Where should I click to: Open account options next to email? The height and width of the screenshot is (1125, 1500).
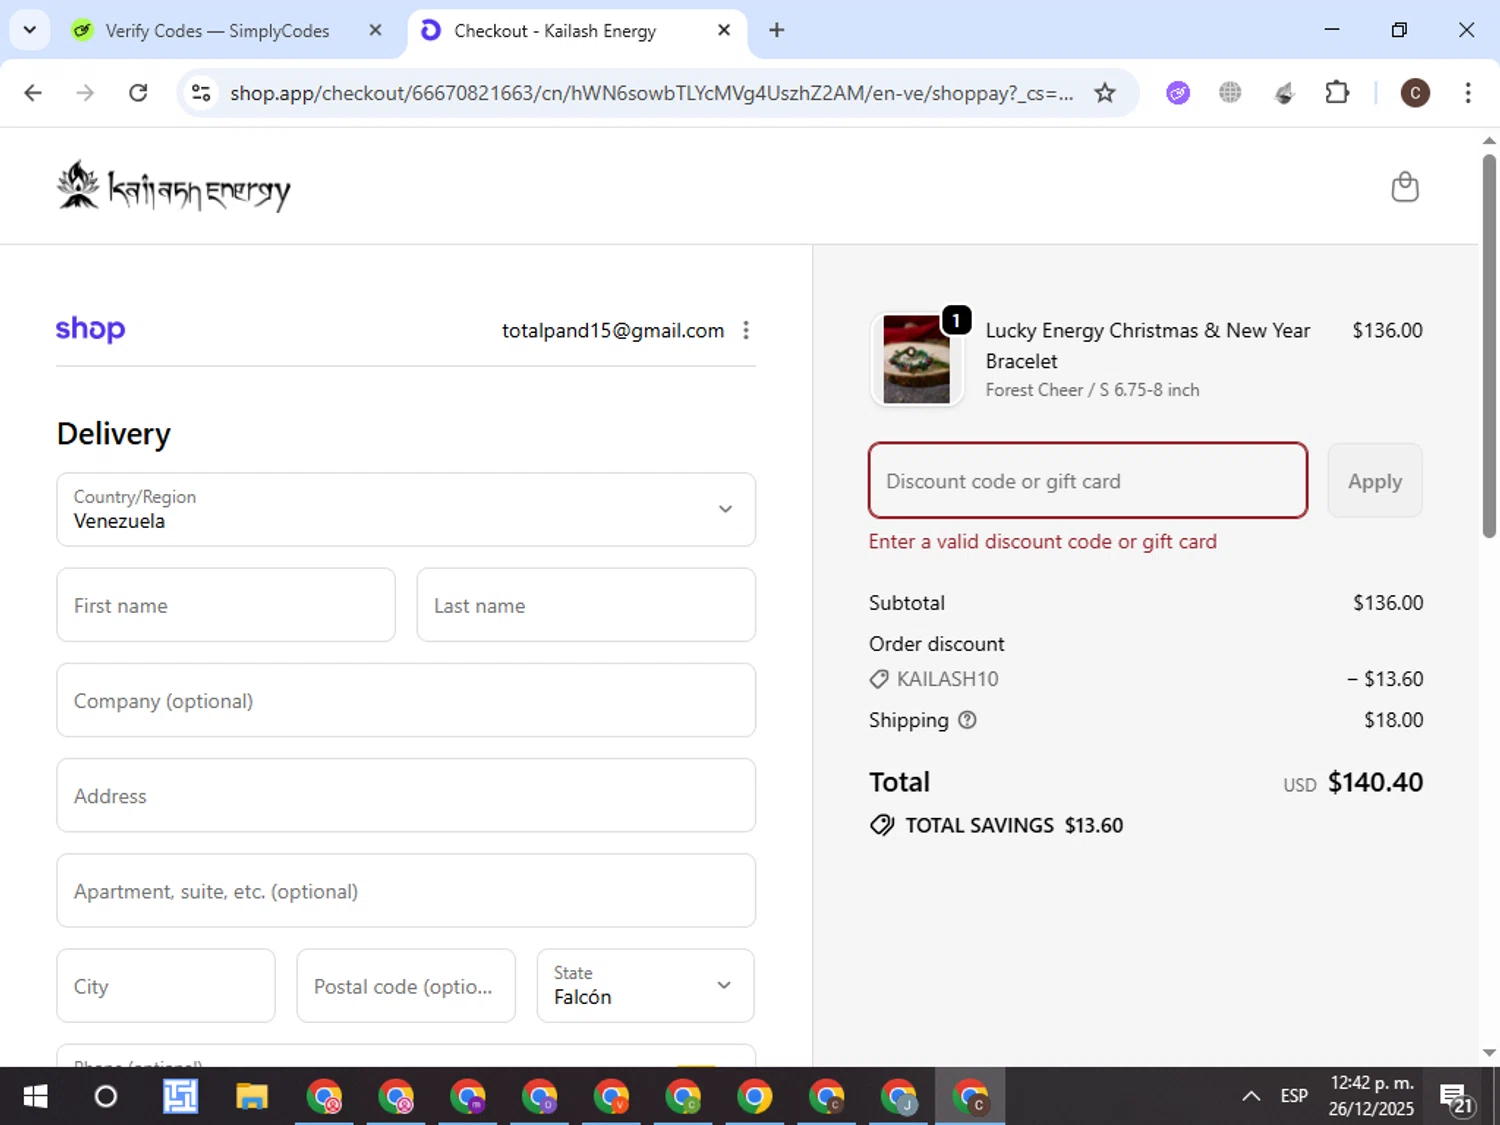[x=746, y=330]
